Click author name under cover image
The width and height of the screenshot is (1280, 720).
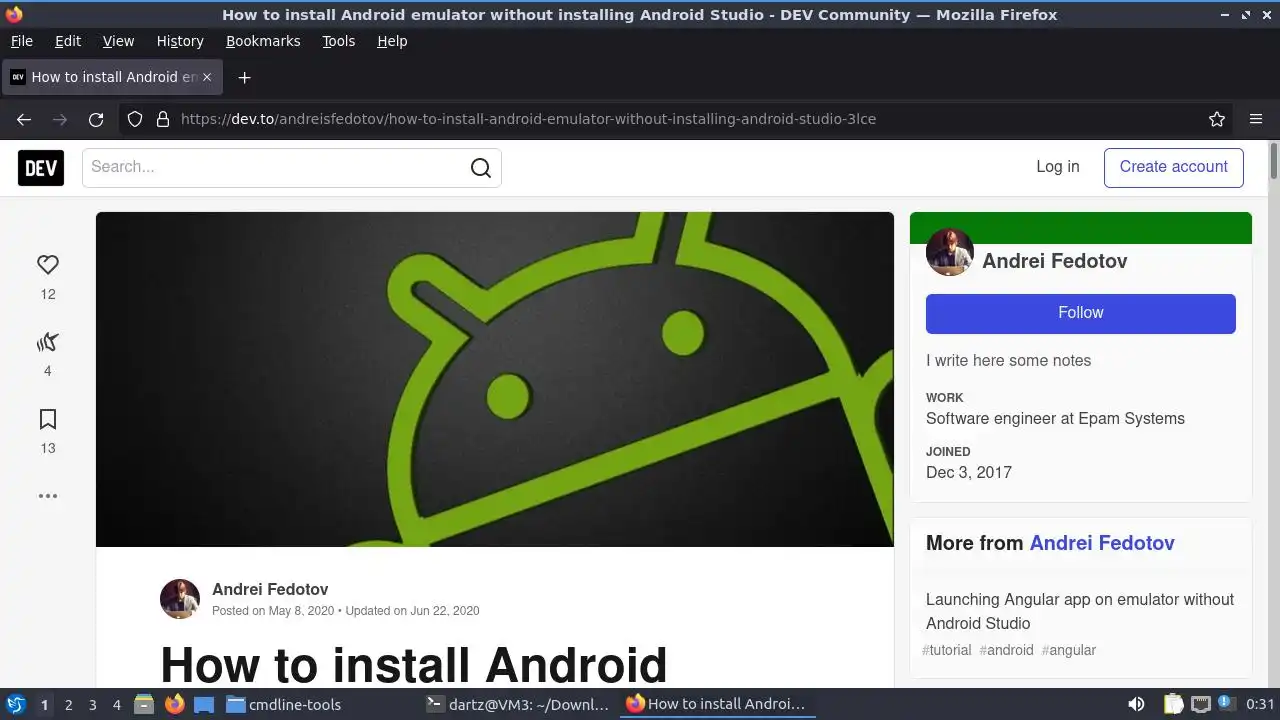click(270, 589)
